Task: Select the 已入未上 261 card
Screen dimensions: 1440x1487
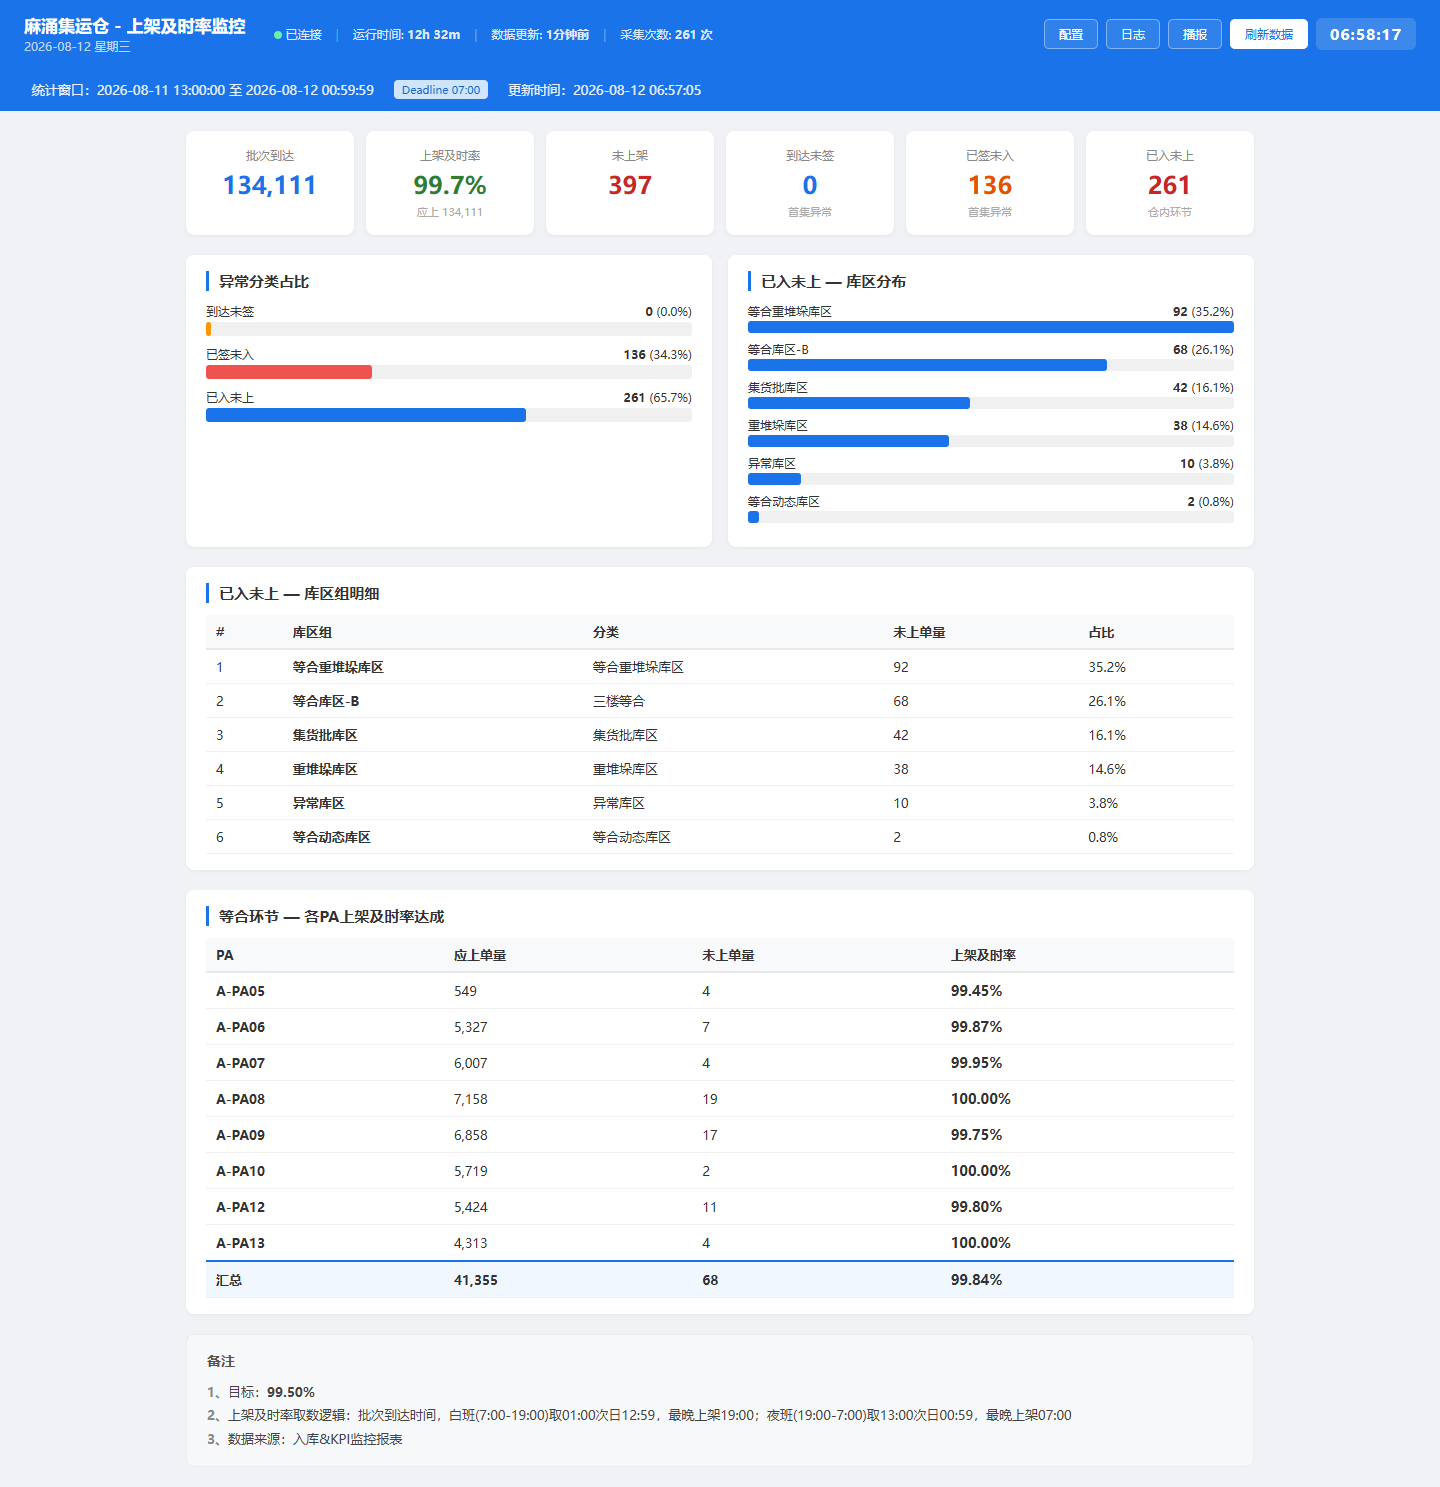Action: (x=1170, y=183)
